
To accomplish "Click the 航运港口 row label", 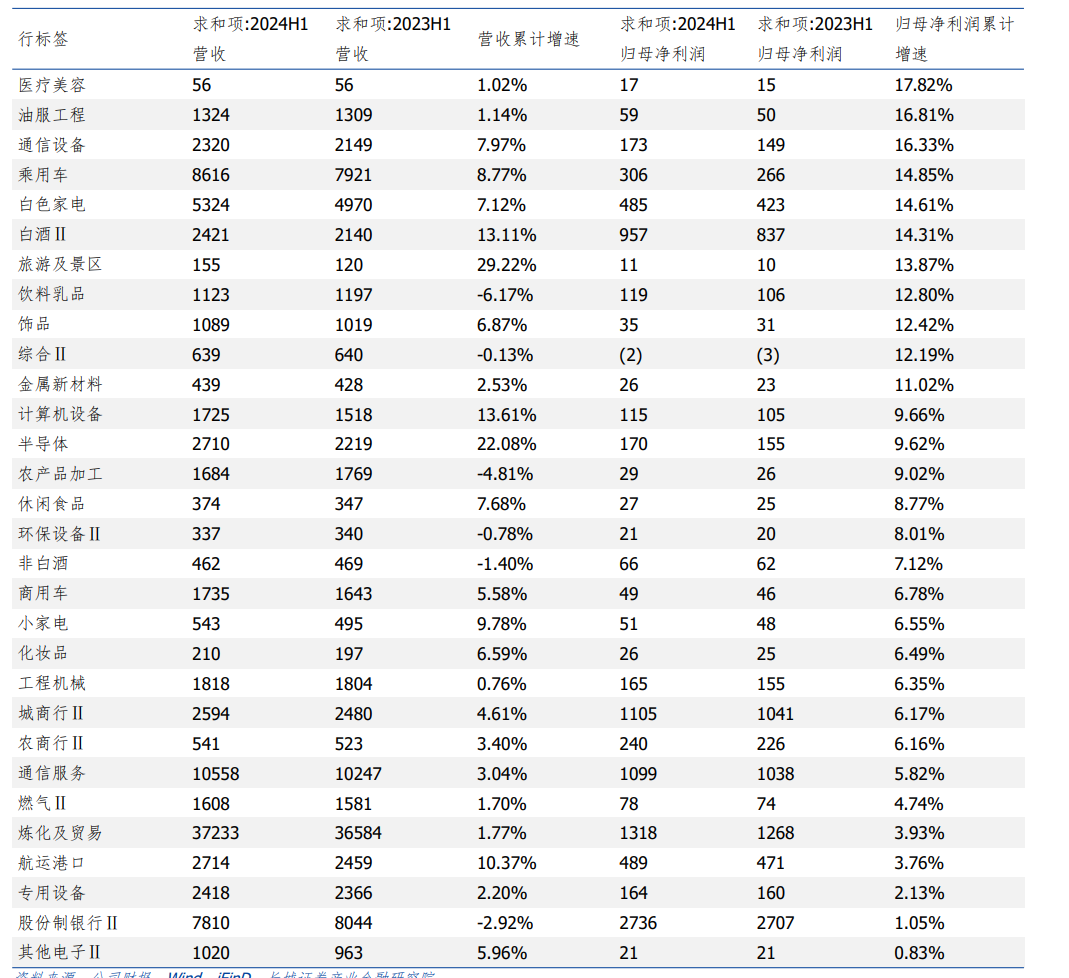I will click(52, 863).
